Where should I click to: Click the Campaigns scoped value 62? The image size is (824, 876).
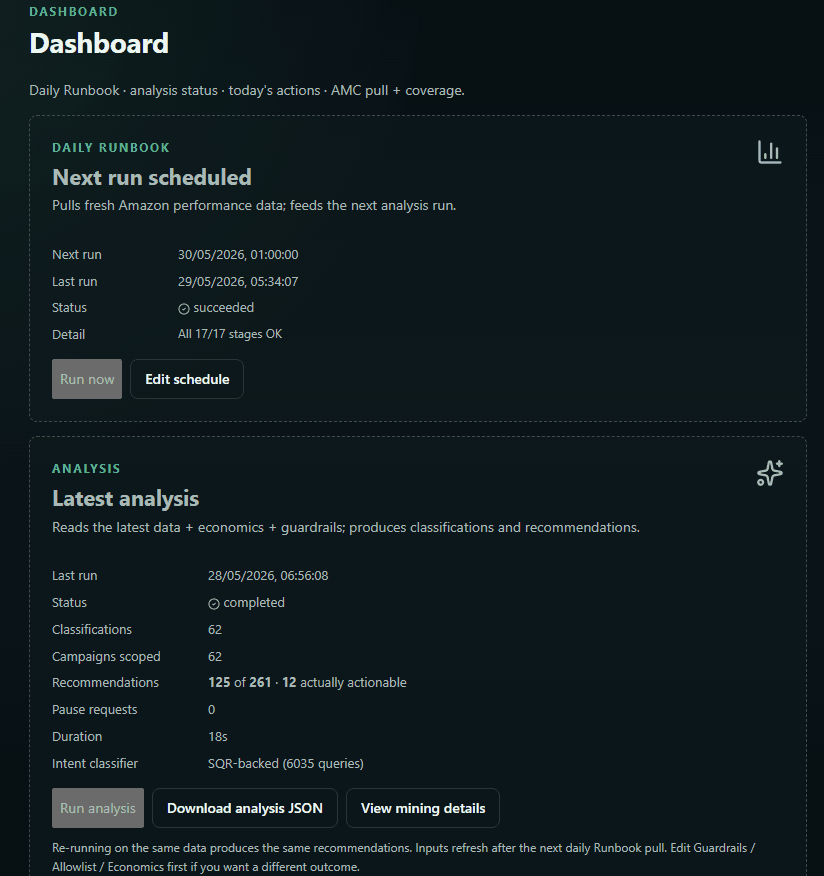[x=215, y=656]
